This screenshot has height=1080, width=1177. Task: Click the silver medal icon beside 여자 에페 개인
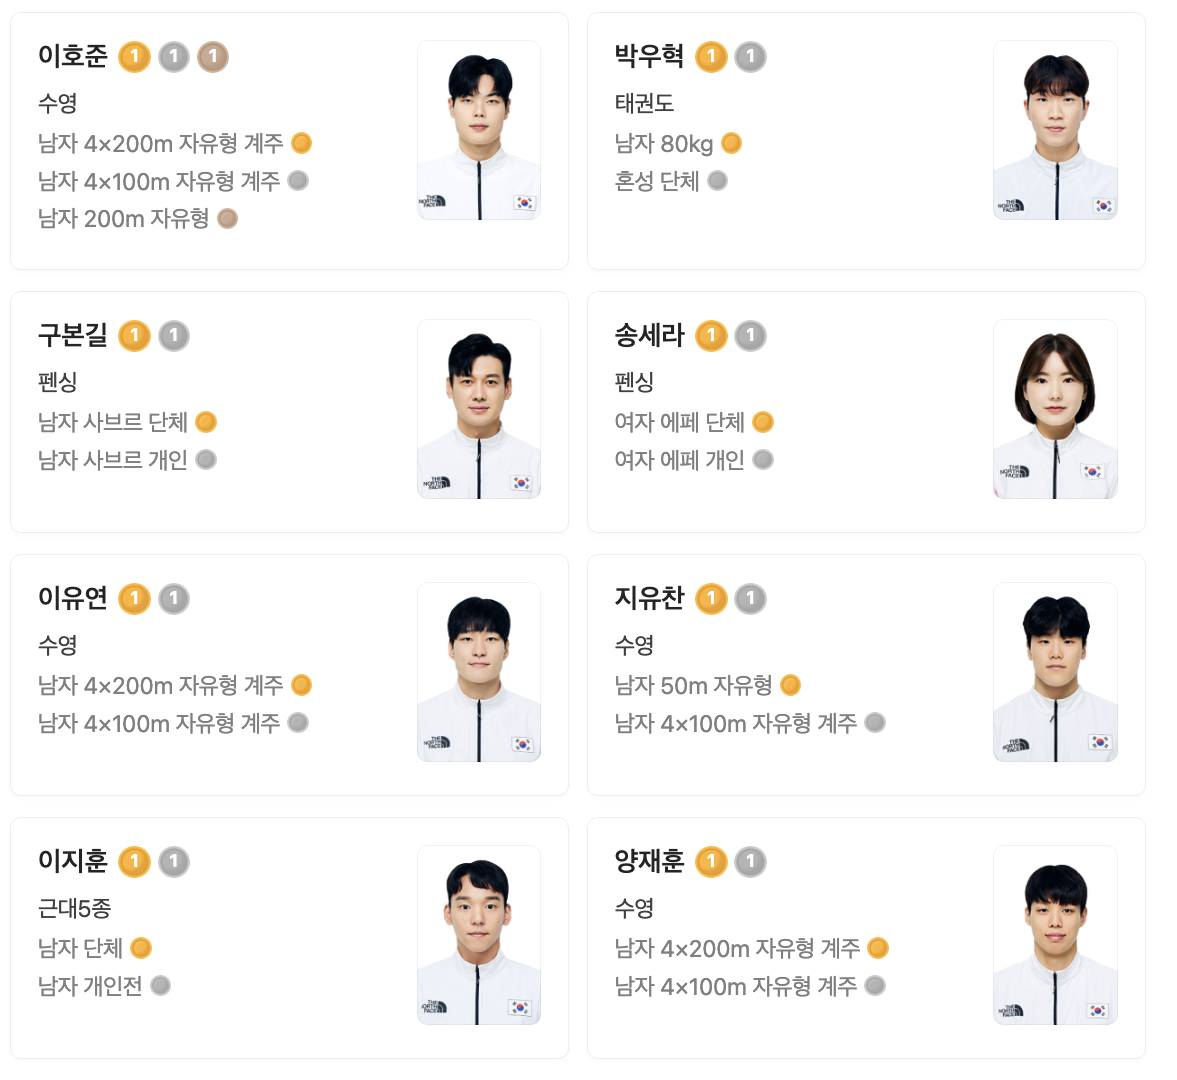[763, 460]
